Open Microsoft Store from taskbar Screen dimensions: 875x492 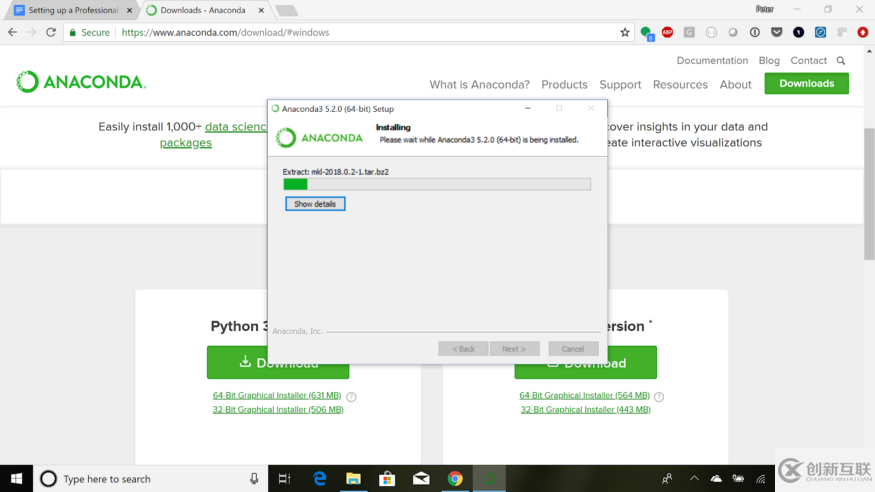tap(387, 479)
